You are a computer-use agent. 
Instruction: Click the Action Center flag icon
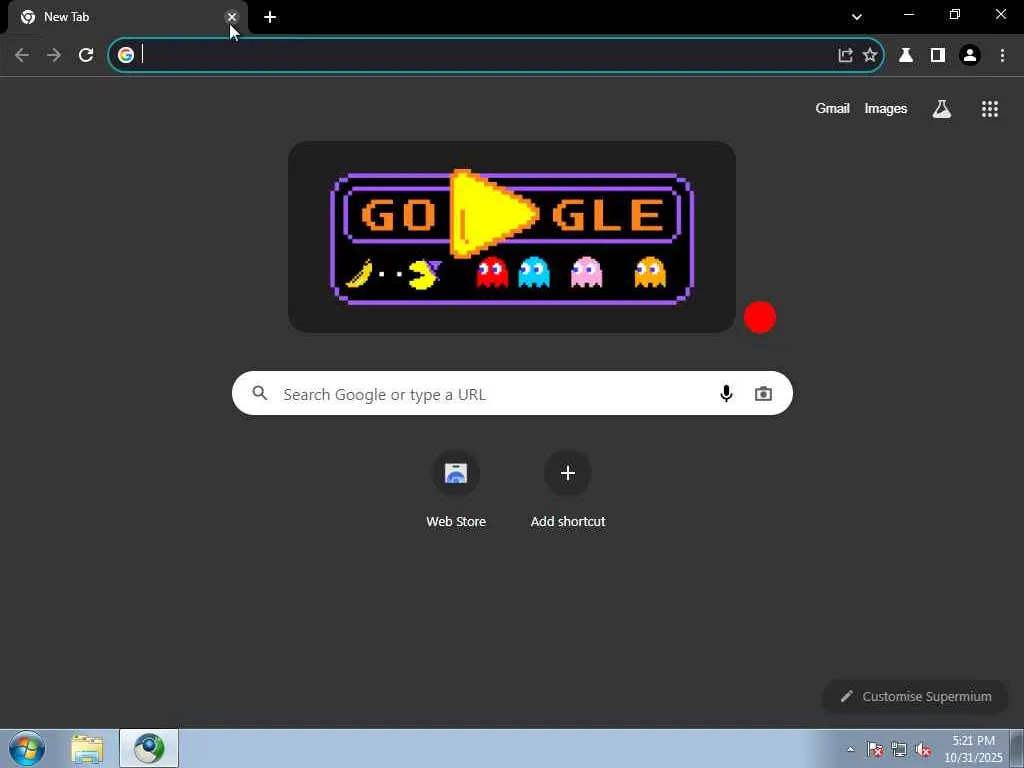[875, 750]
